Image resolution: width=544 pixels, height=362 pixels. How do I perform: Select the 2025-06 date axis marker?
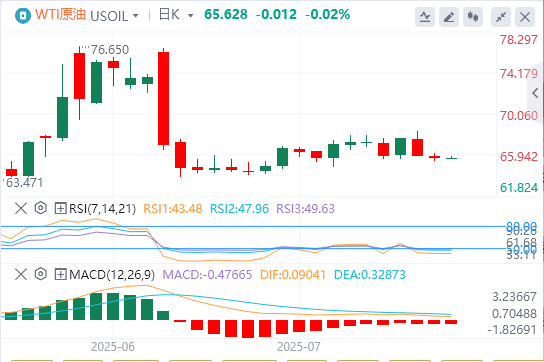[113, 346]
